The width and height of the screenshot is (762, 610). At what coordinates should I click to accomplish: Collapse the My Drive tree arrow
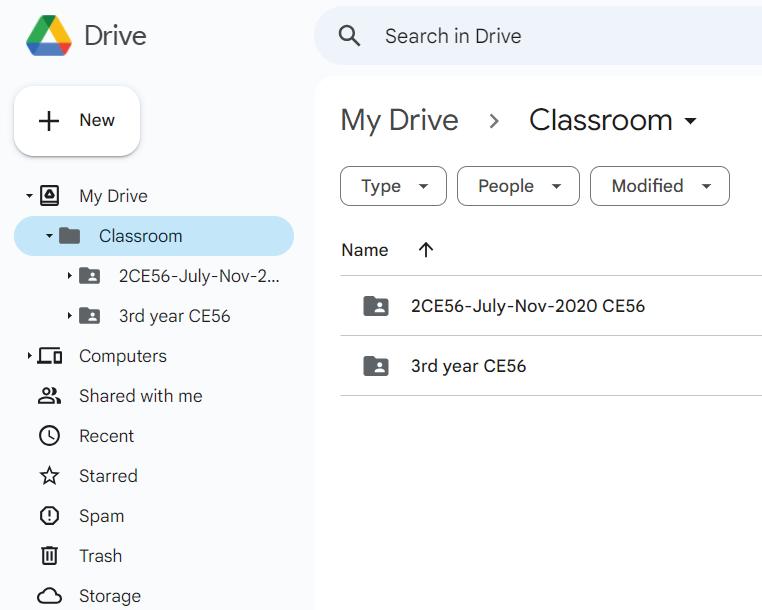(x=29, y=196)
